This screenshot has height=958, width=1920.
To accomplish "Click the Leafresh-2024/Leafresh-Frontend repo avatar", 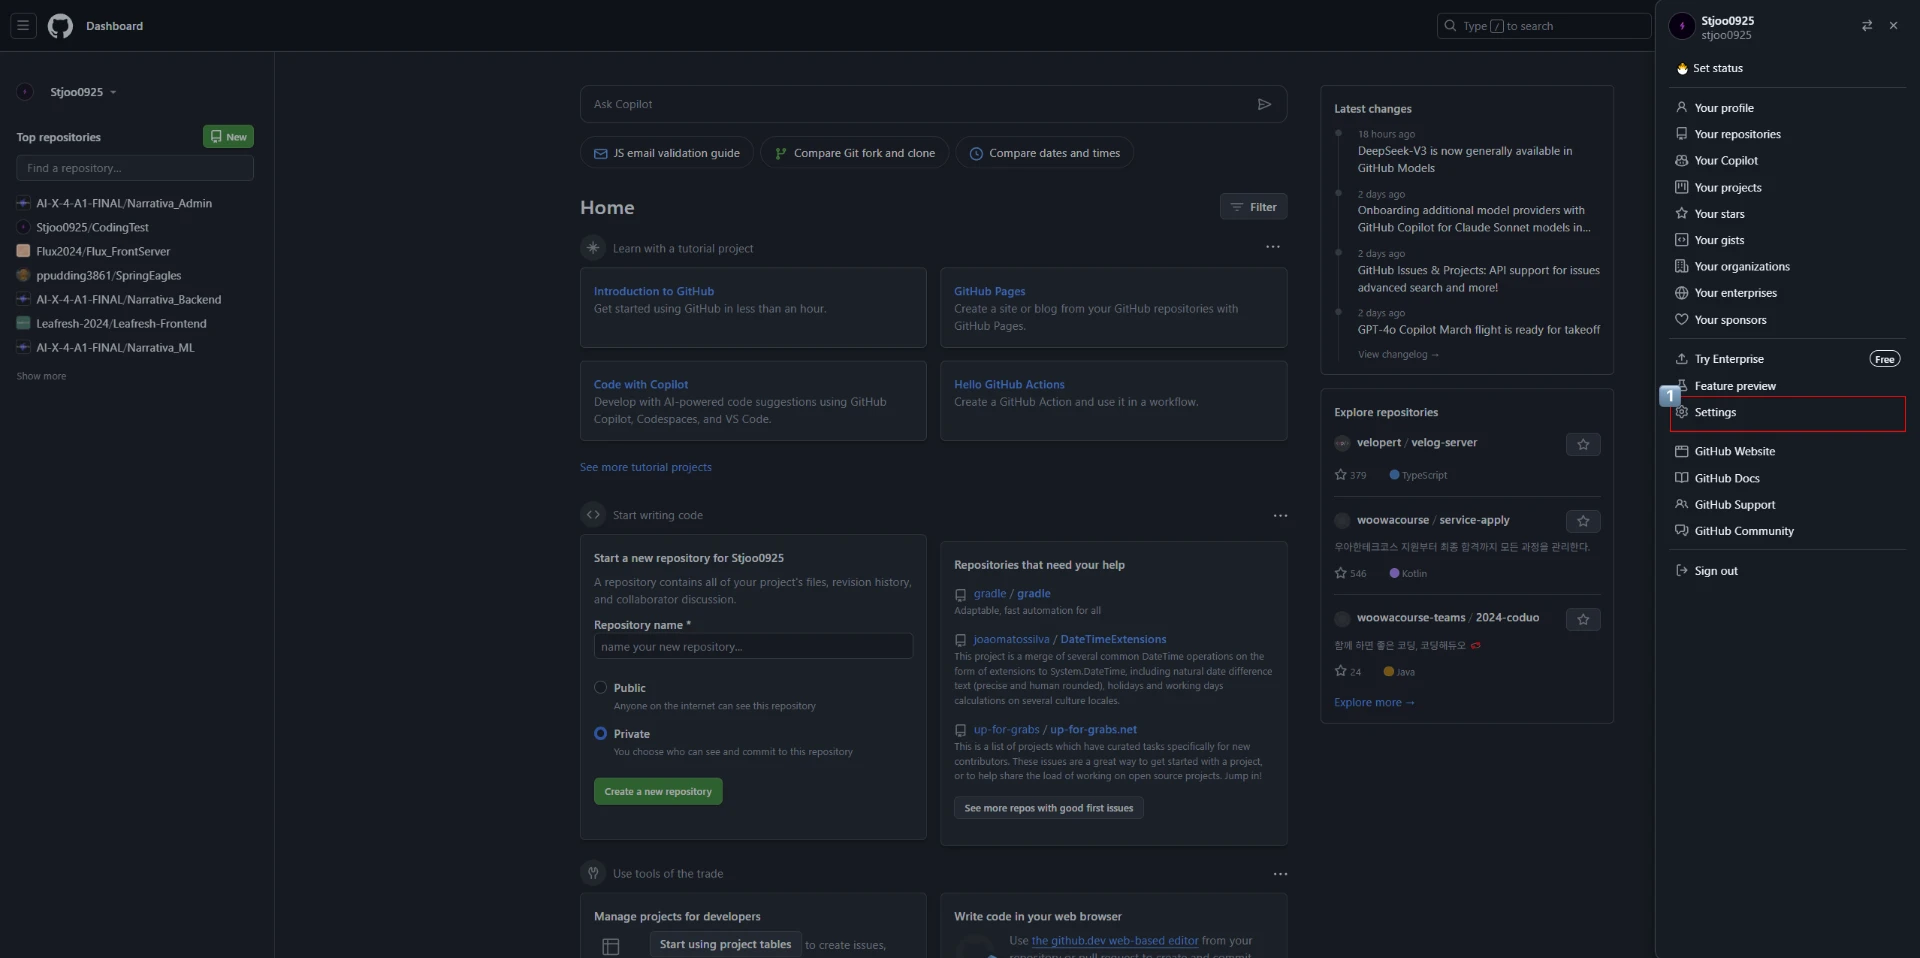I will pos(24,323).
